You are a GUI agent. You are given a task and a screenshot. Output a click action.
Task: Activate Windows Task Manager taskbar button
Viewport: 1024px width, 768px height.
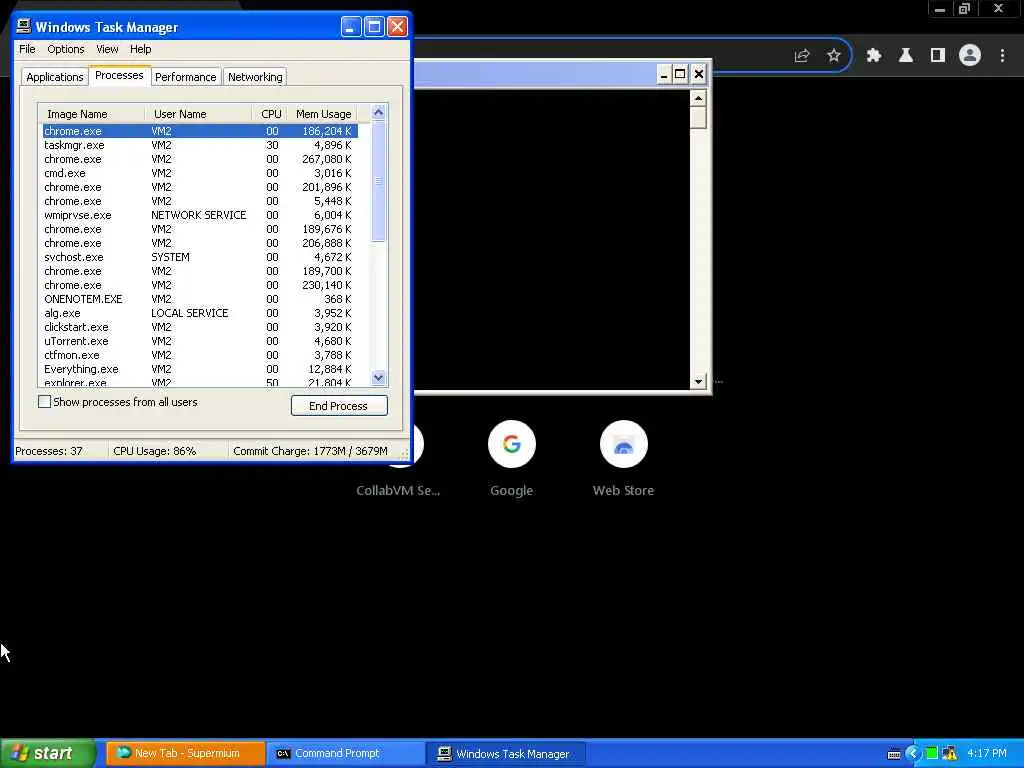(x=506, y=754)
